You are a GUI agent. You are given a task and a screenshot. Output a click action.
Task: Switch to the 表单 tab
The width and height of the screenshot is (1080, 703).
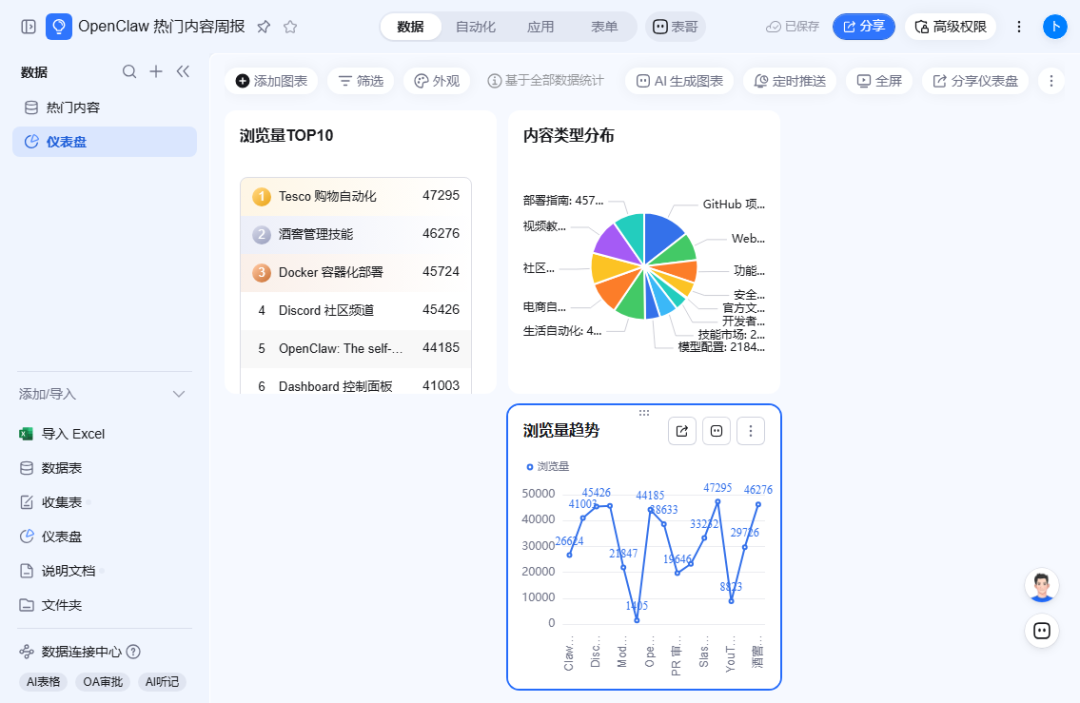604,27
